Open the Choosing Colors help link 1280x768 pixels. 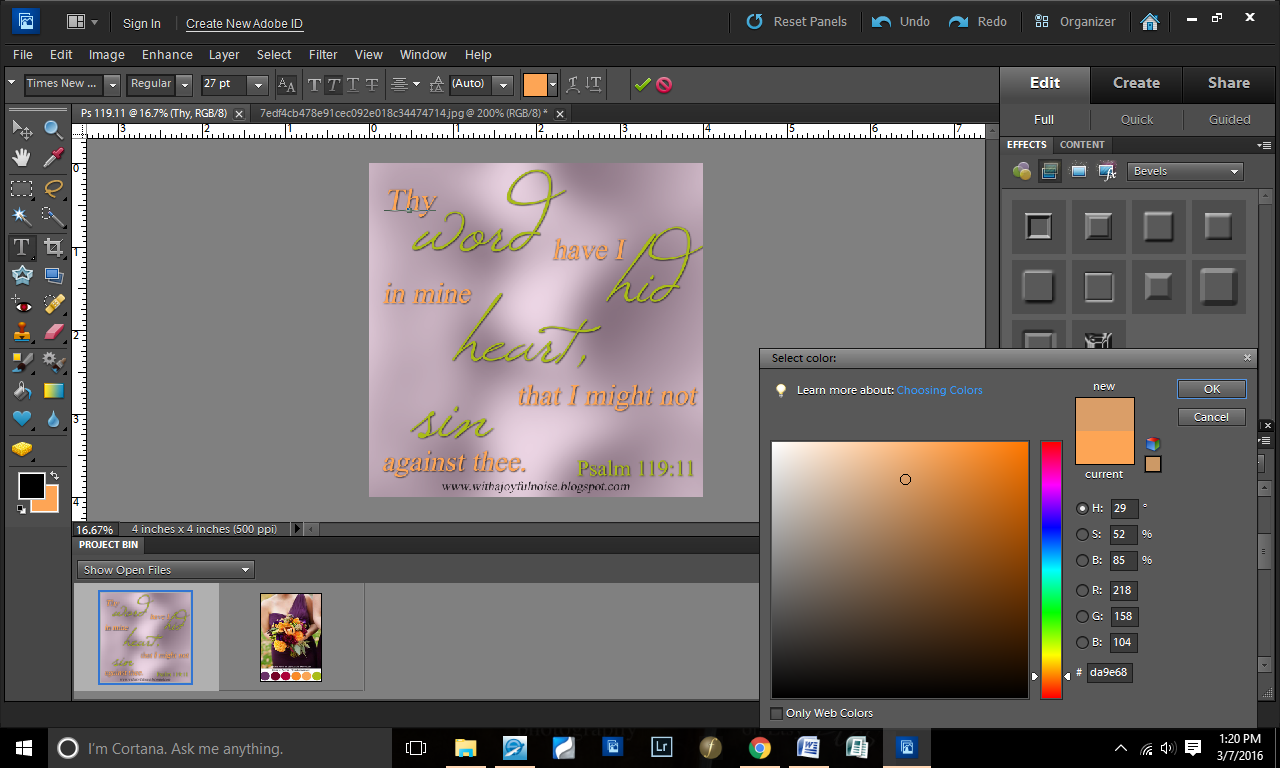point(939,390)
